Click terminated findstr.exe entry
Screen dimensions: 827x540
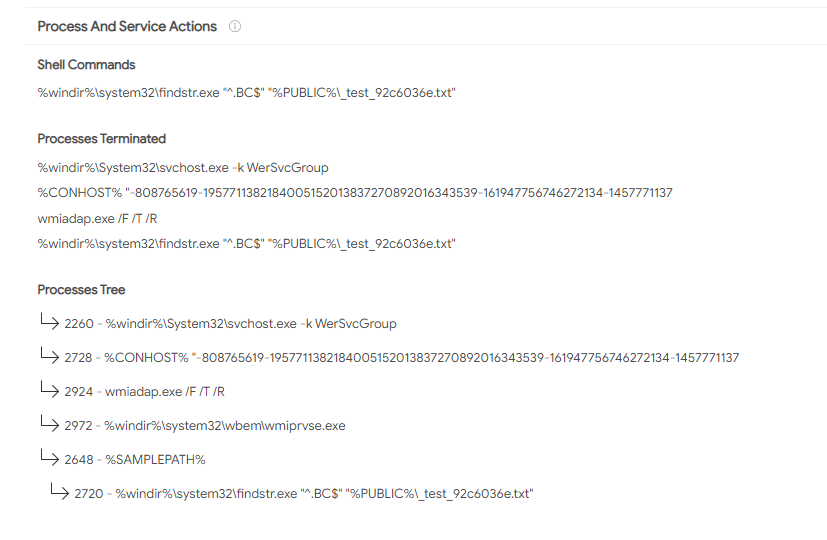pos(246,244)
